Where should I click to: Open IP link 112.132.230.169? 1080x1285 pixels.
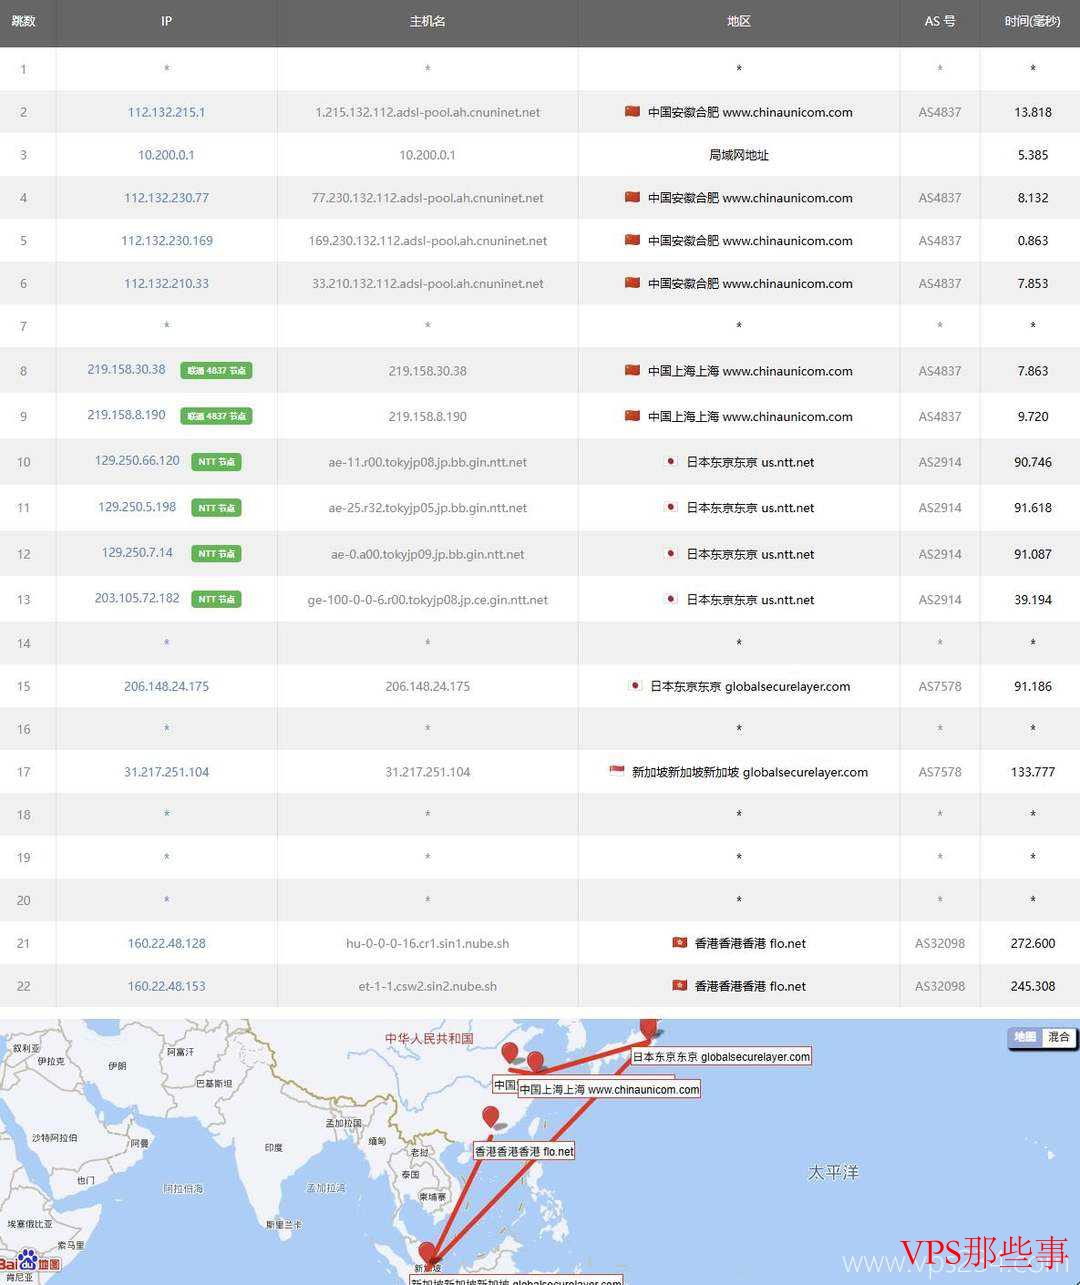pos(166,241)
